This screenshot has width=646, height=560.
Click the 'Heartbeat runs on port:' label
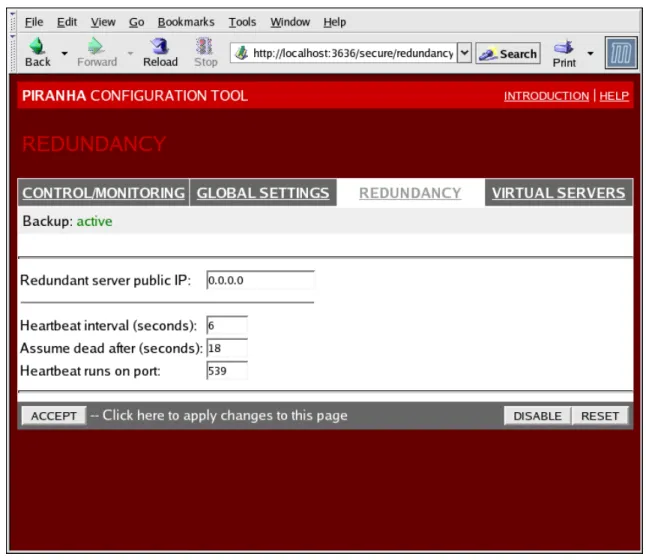point(90,371)
